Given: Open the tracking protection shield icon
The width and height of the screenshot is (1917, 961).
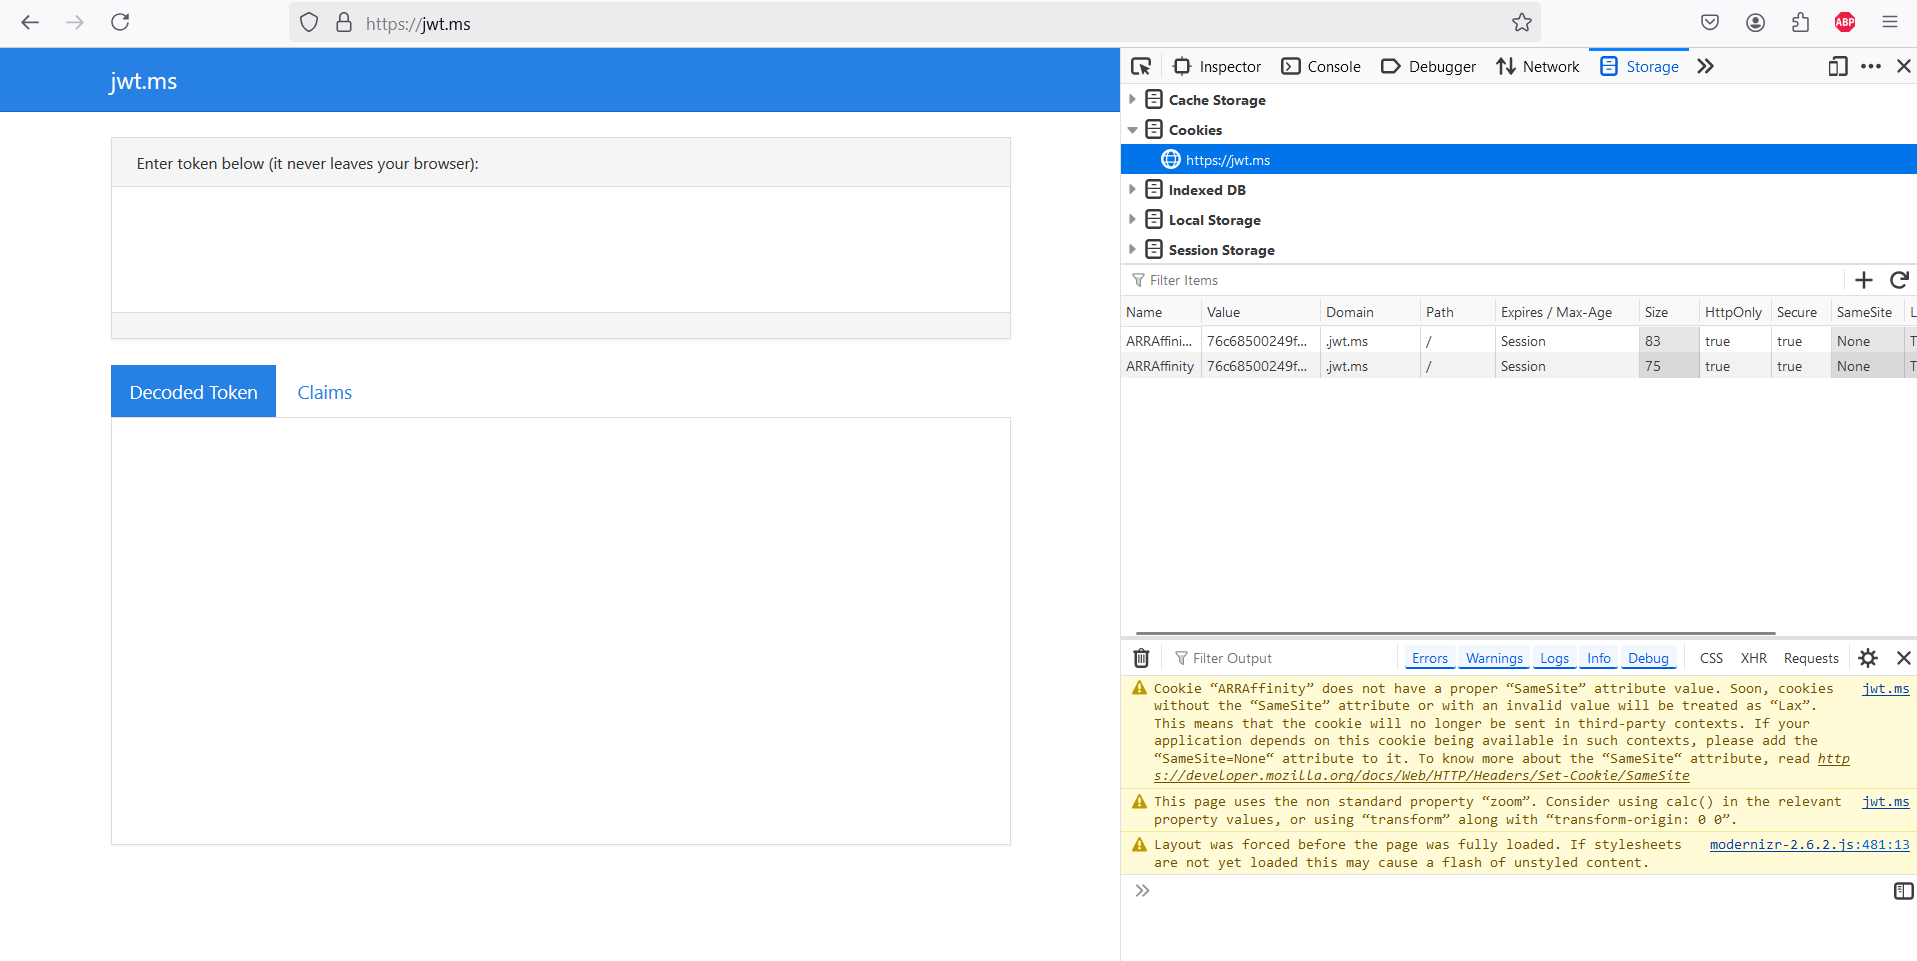Looking at the screenshot, I should [309, 22].
